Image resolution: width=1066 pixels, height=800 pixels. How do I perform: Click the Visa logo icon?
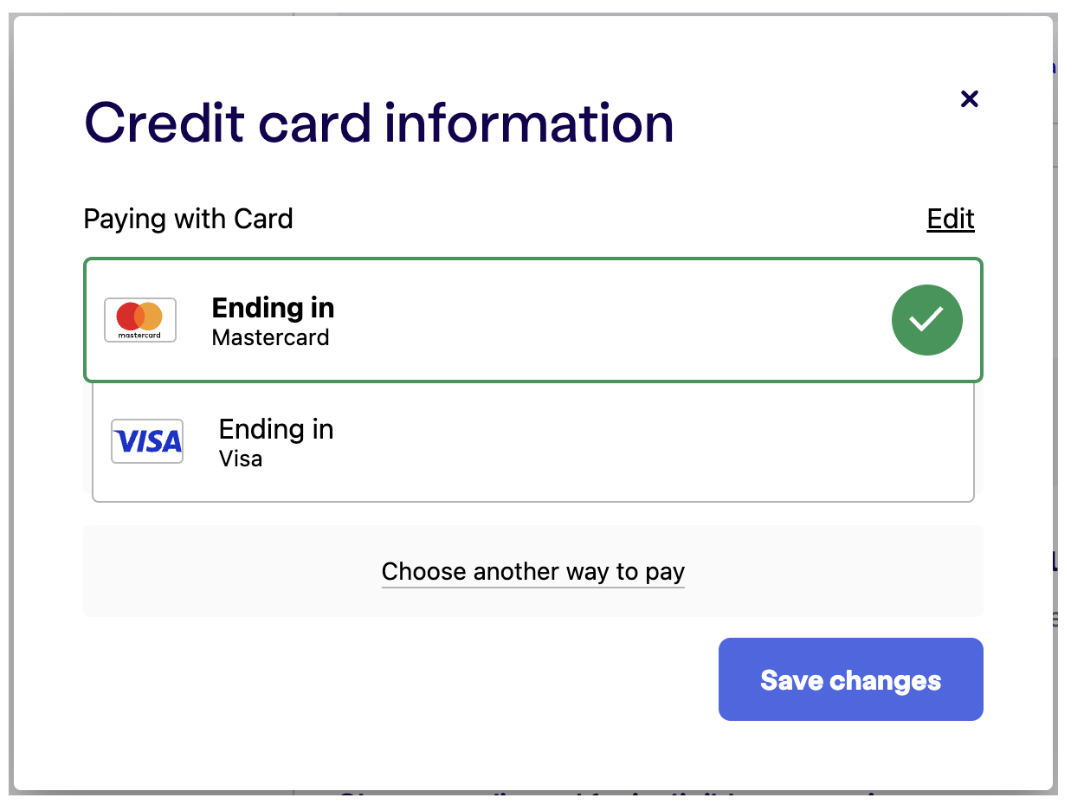[147, 441]
